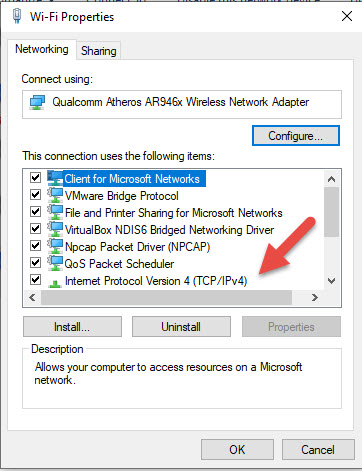This screenshot has height=471, width=362.
Task: Click the VirtualBox NDIS6 Bridged Networking icon
Action: coord(55,229)
